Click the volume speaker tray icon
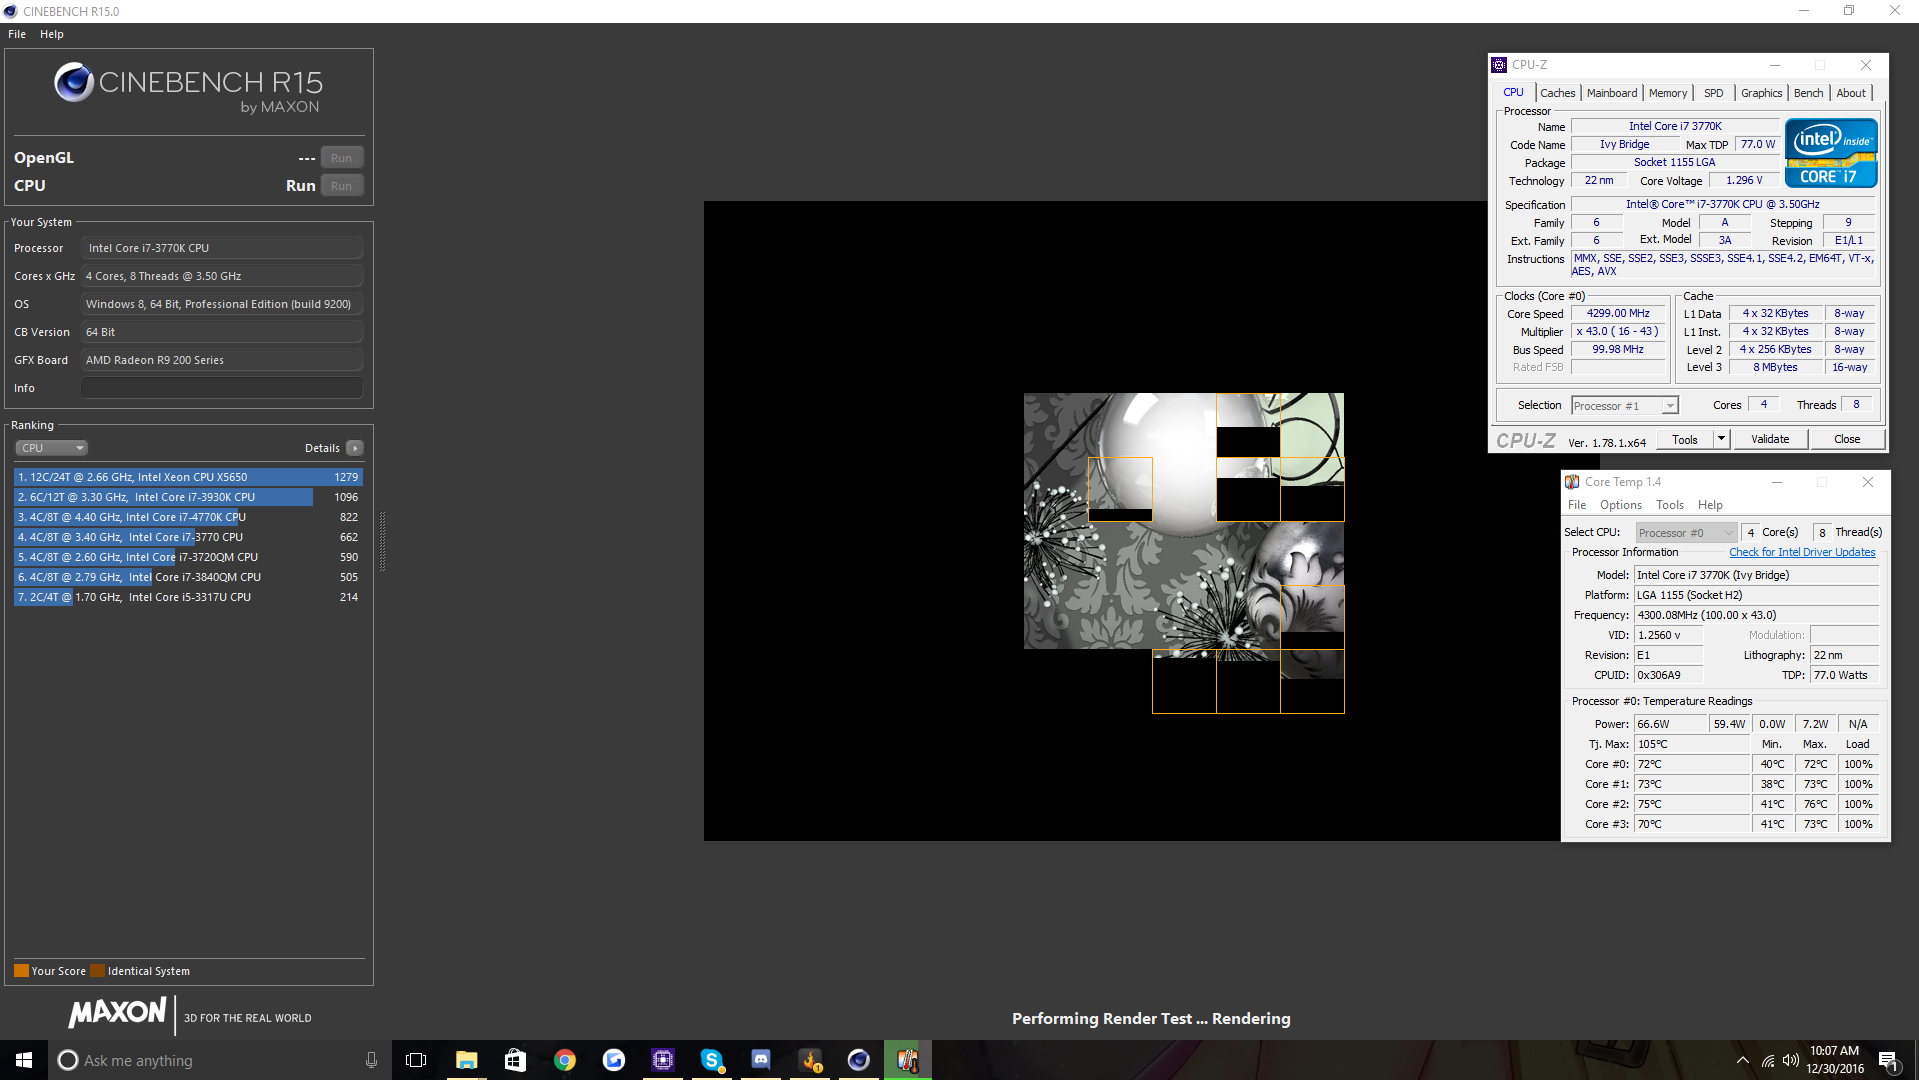Viewport: 1919px width, 1080px height. pos(1790,1060)
